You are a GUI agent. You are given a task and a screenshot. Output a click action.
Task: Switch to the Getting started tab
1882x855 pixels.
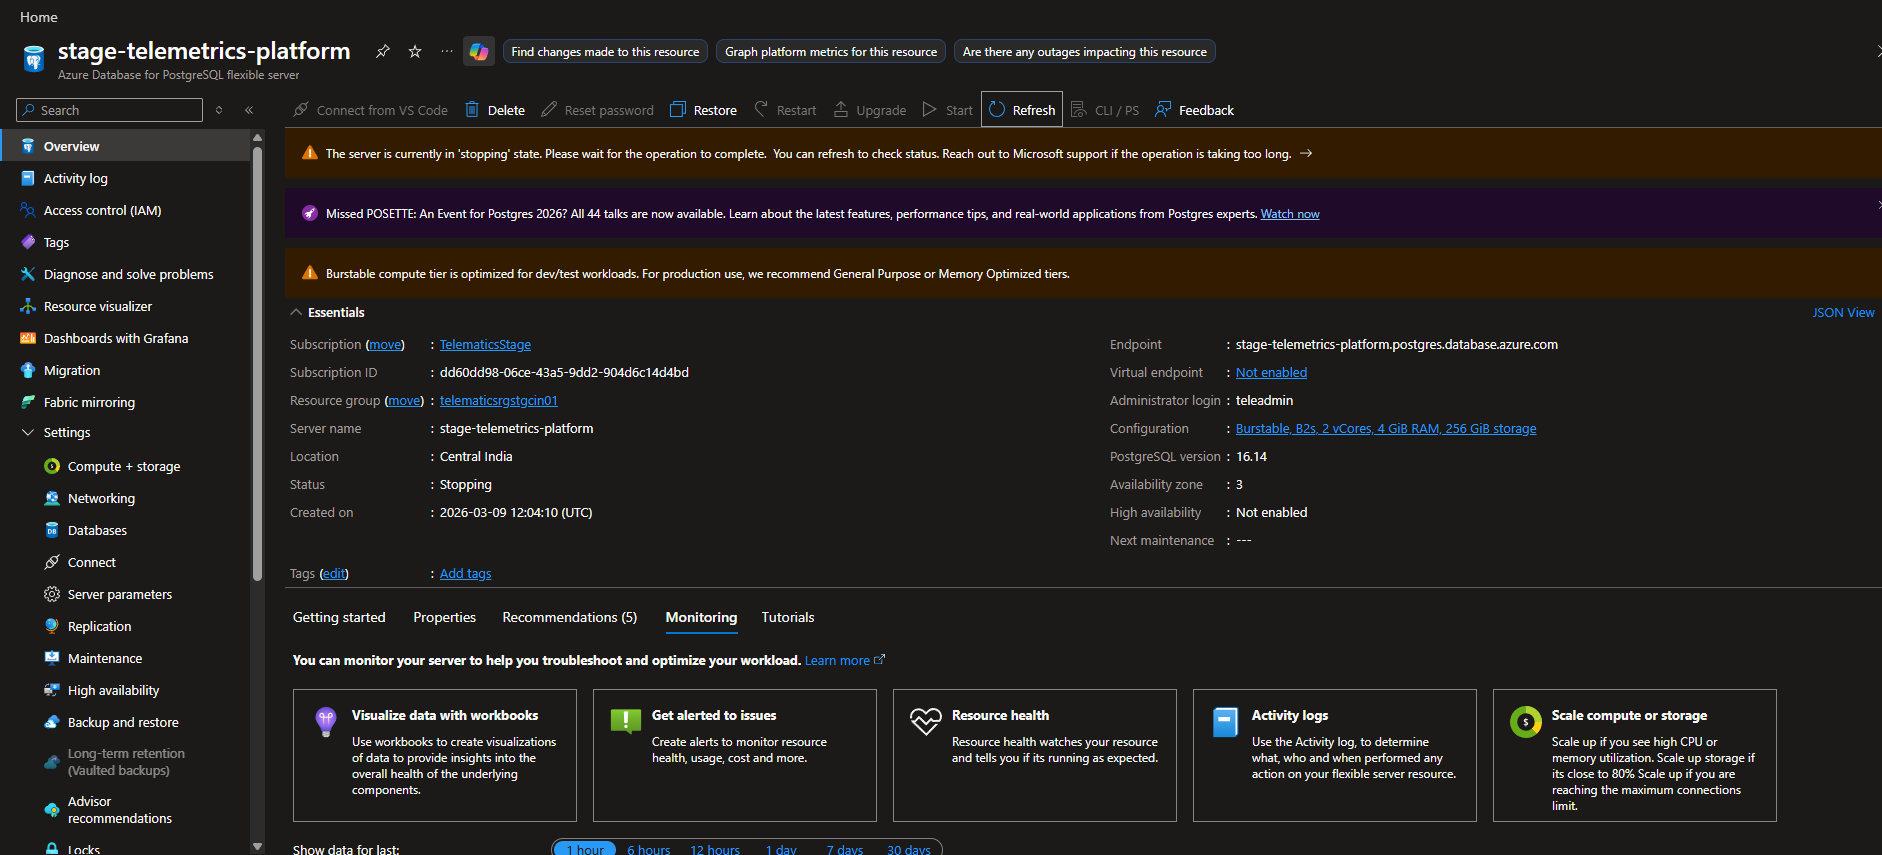pos(339,617)
